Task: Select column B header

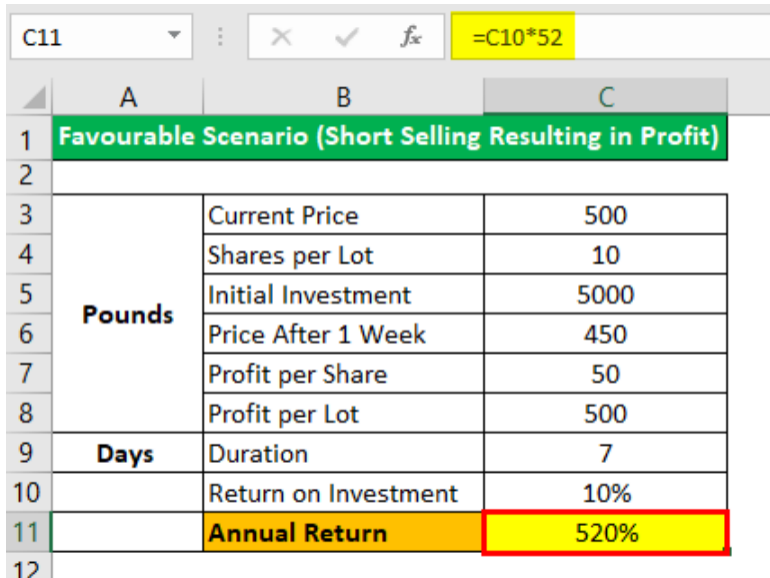Action: [343, 97]
